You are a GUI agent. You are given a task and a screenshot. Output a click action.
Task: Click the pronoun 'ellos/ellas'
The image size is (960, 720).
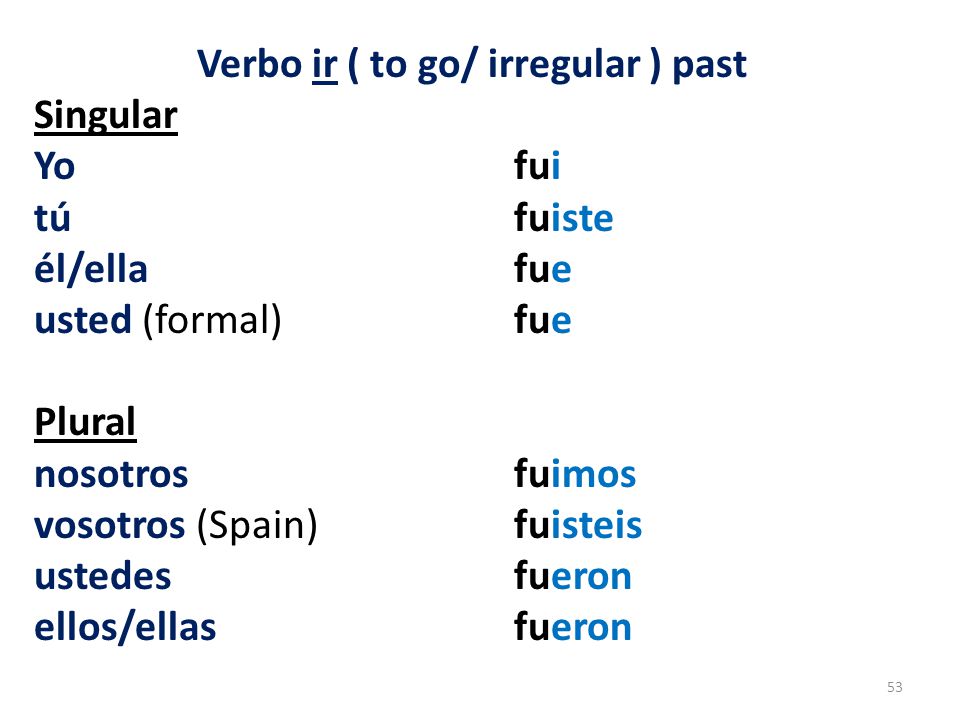[125, 628]
